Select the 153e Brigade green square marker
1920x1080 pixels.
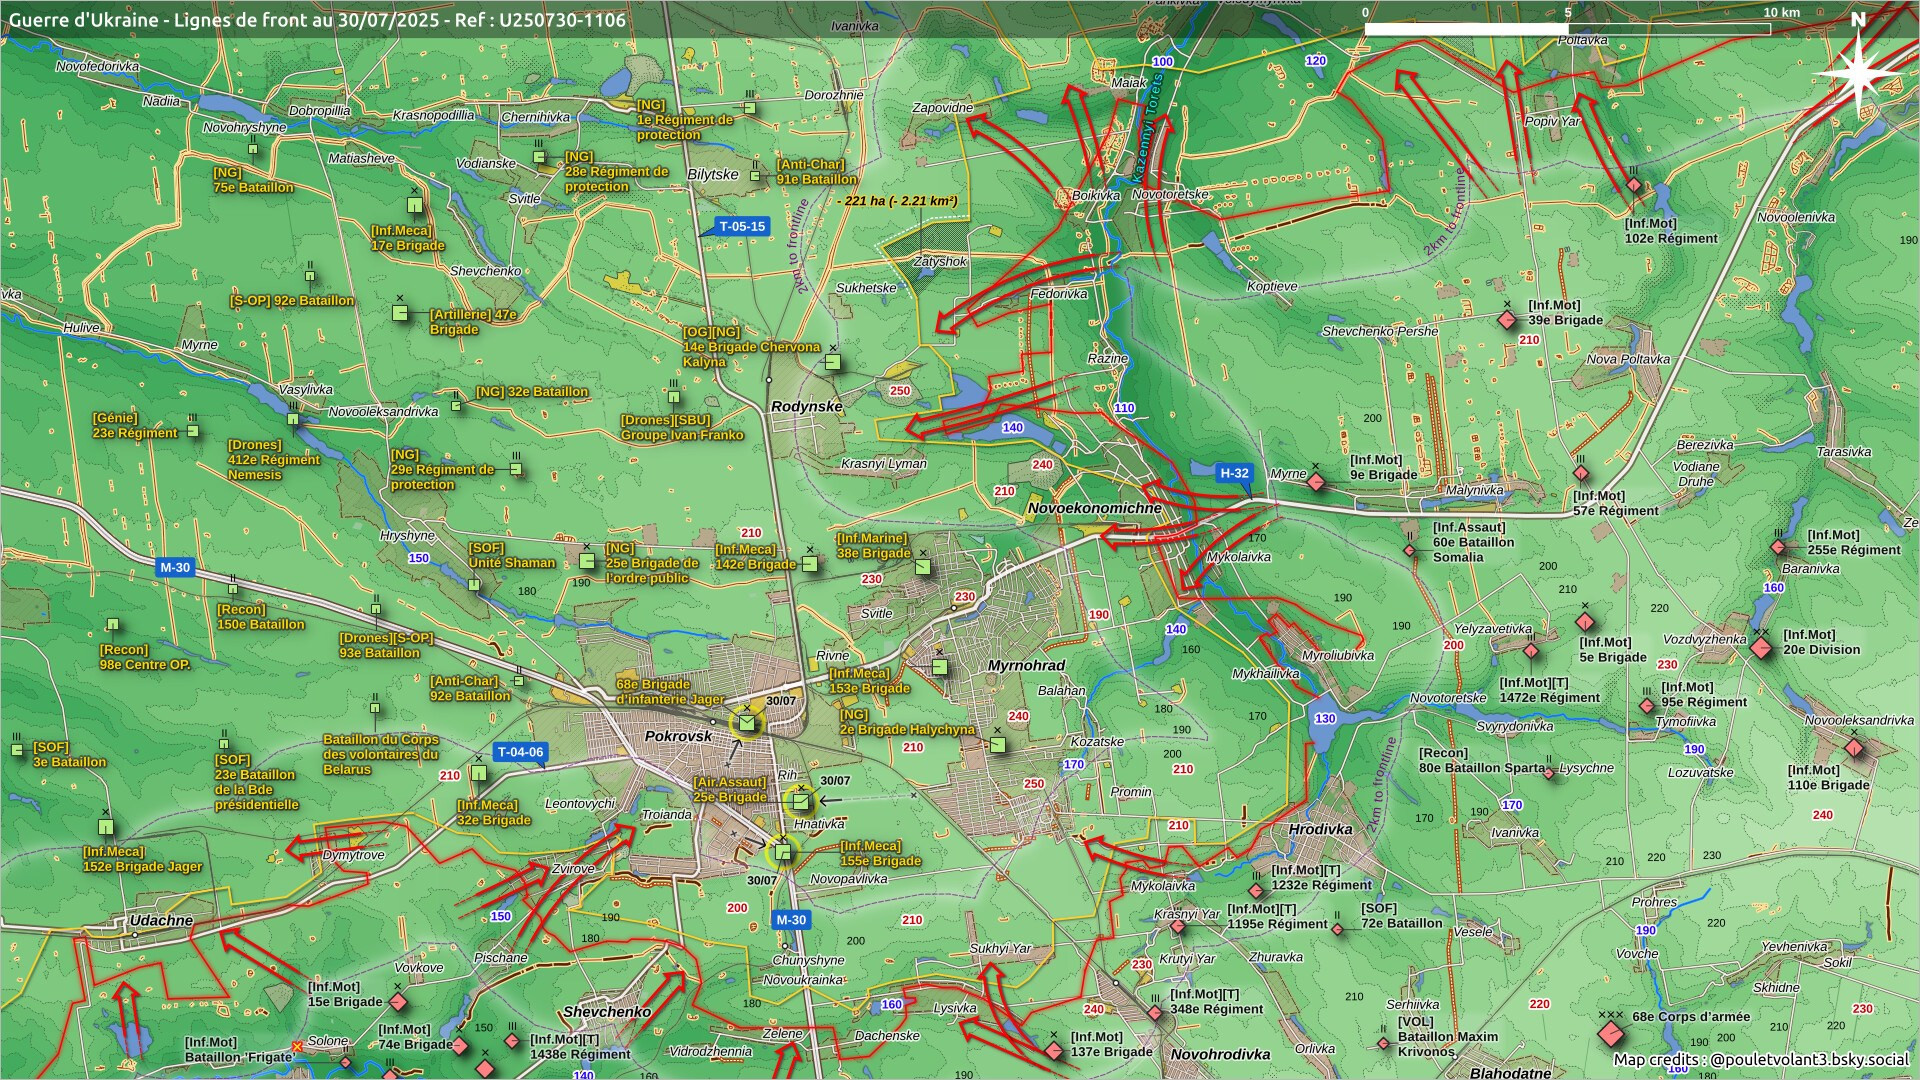click(x=939, y=666)
